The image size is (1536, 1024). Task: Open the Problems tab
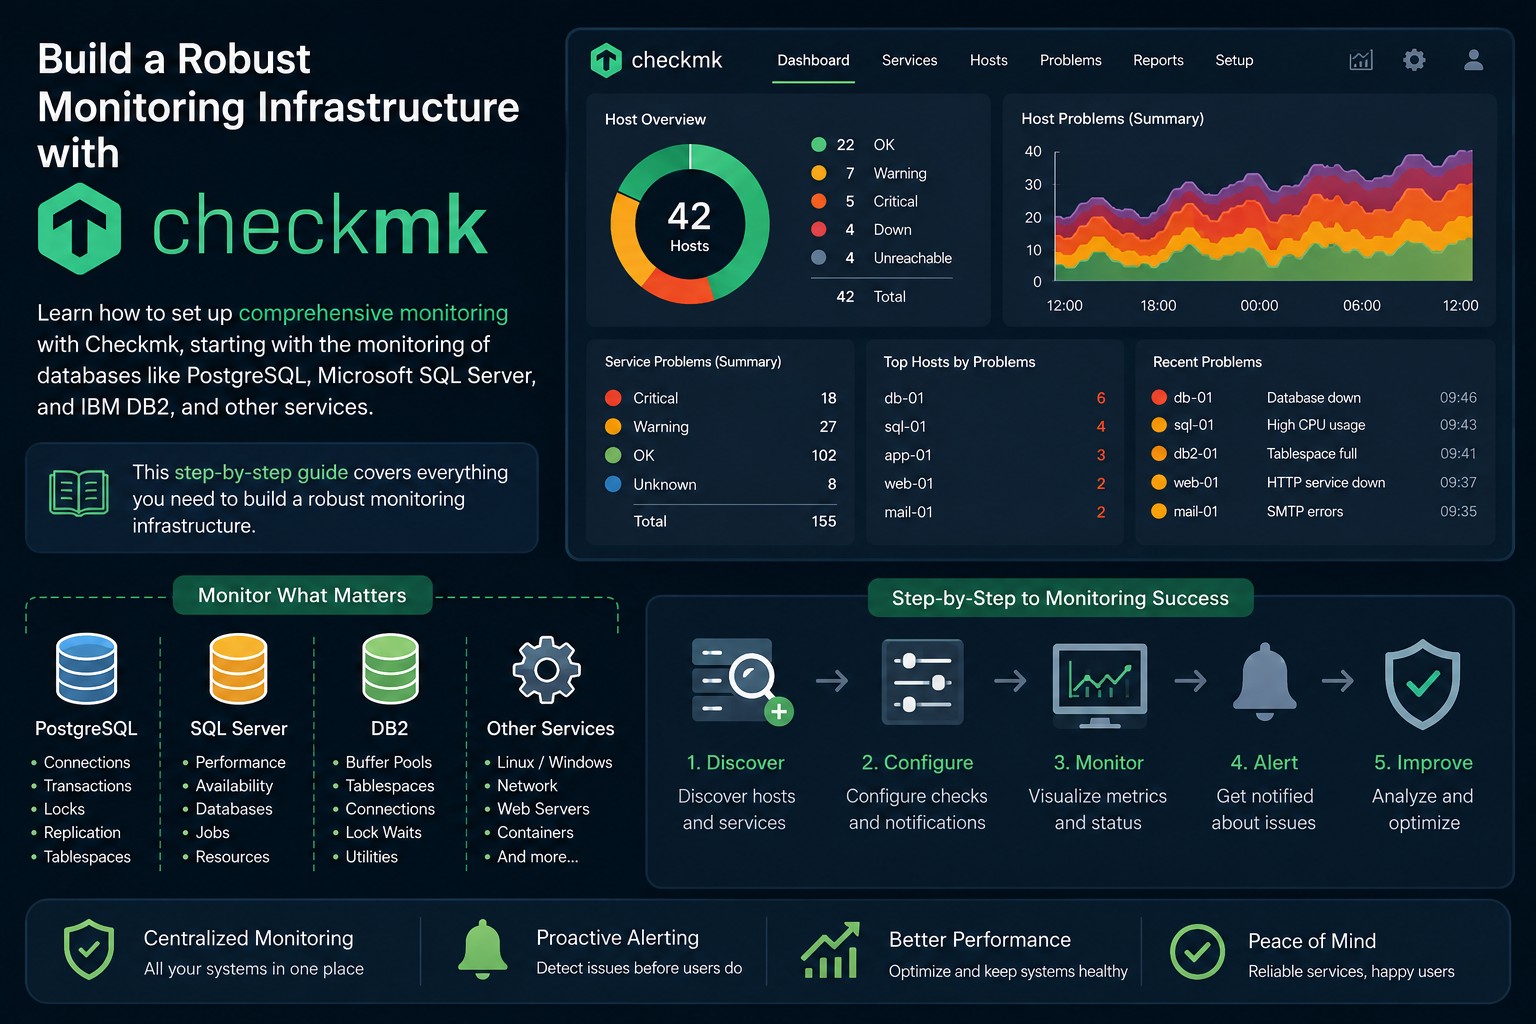point(1070,60)
